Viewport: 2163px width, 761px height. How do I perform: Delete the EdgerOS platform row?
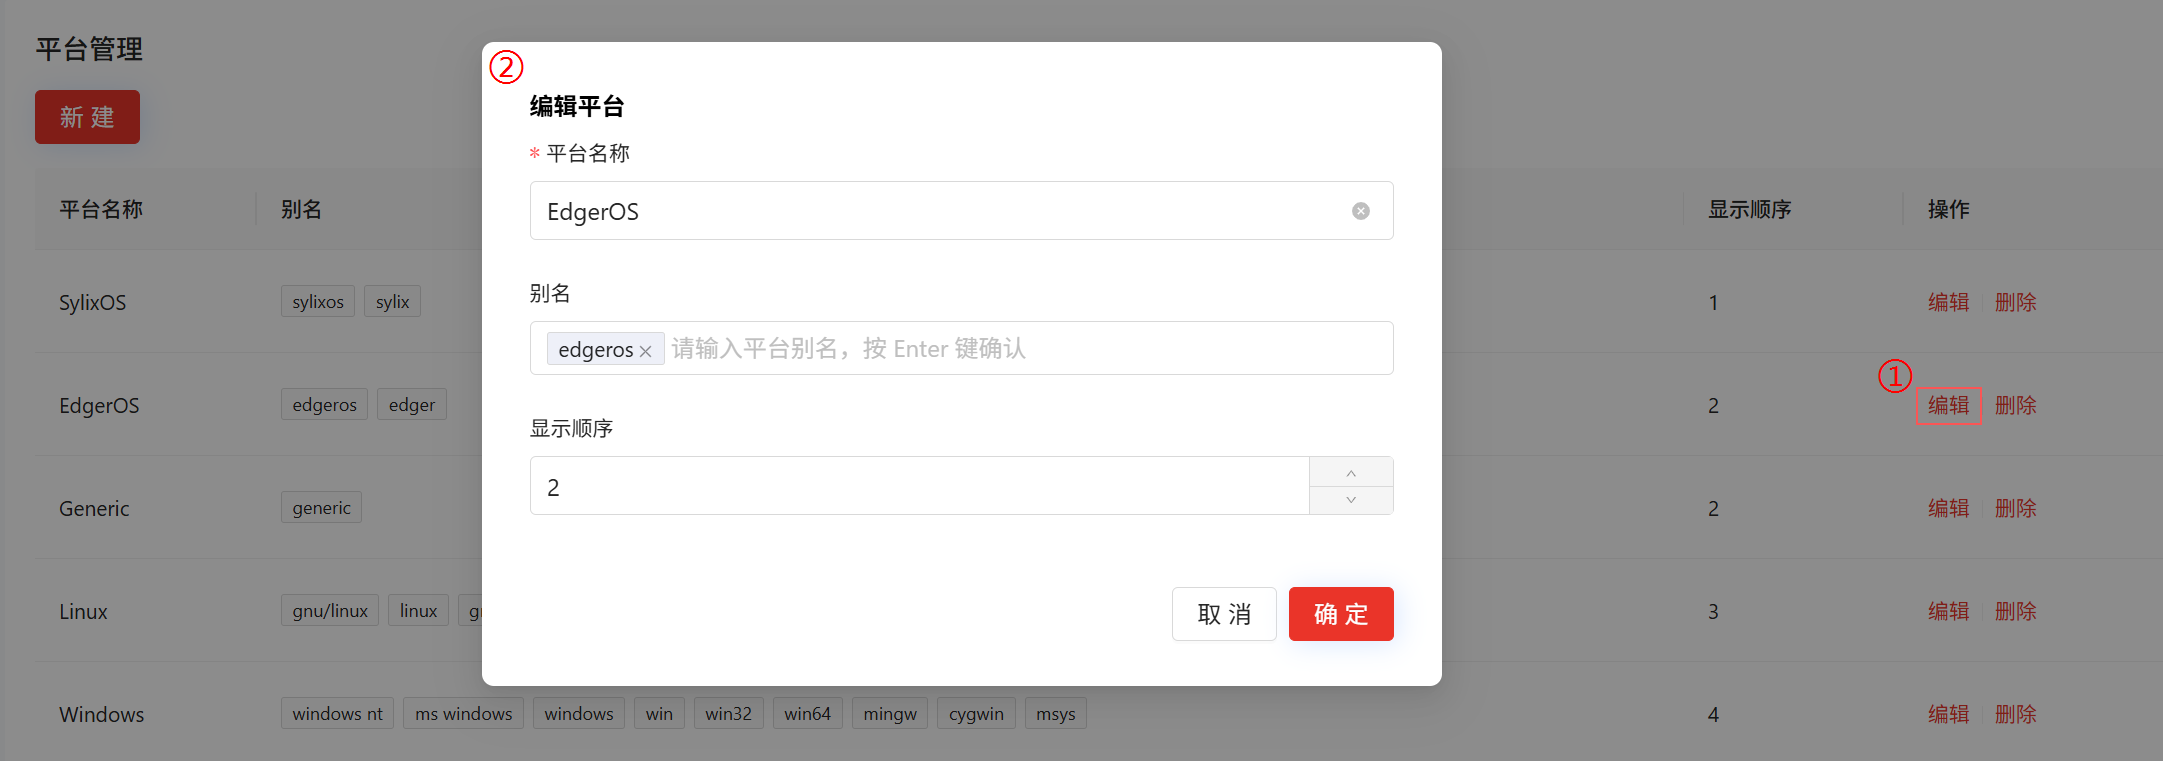(2015, 405)
